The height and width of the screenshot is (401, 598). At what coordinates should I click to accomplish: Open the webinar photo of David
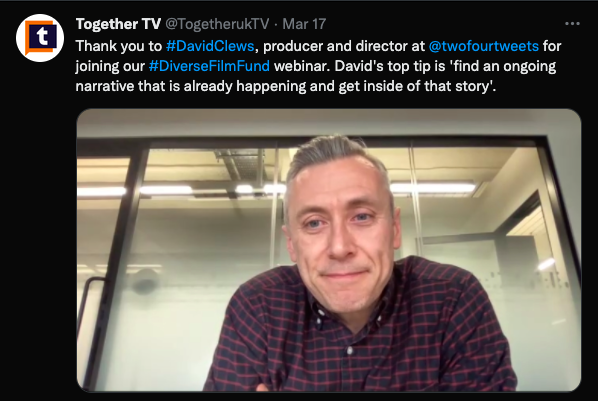coord(329,250)
